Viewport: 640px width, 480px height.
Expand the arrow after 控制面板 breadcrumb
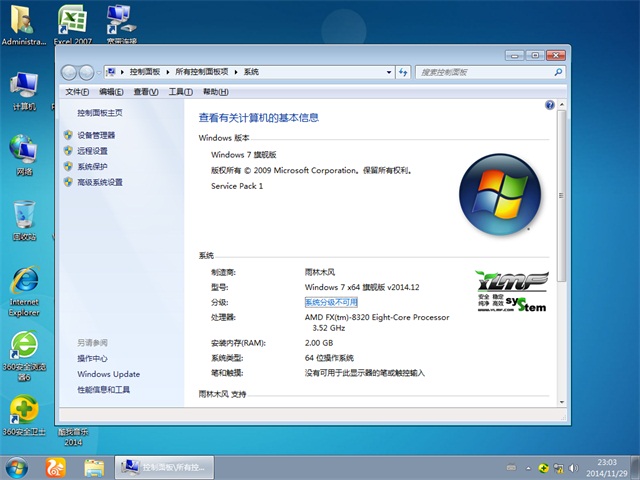[167, 72]
